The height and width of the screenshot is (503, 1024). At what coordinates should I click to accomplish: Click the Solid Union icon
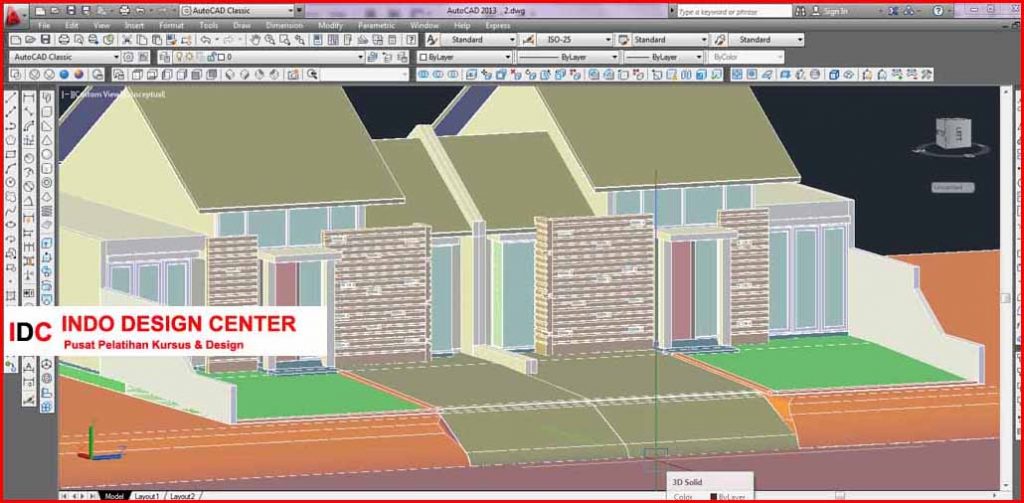pos(423,74)
